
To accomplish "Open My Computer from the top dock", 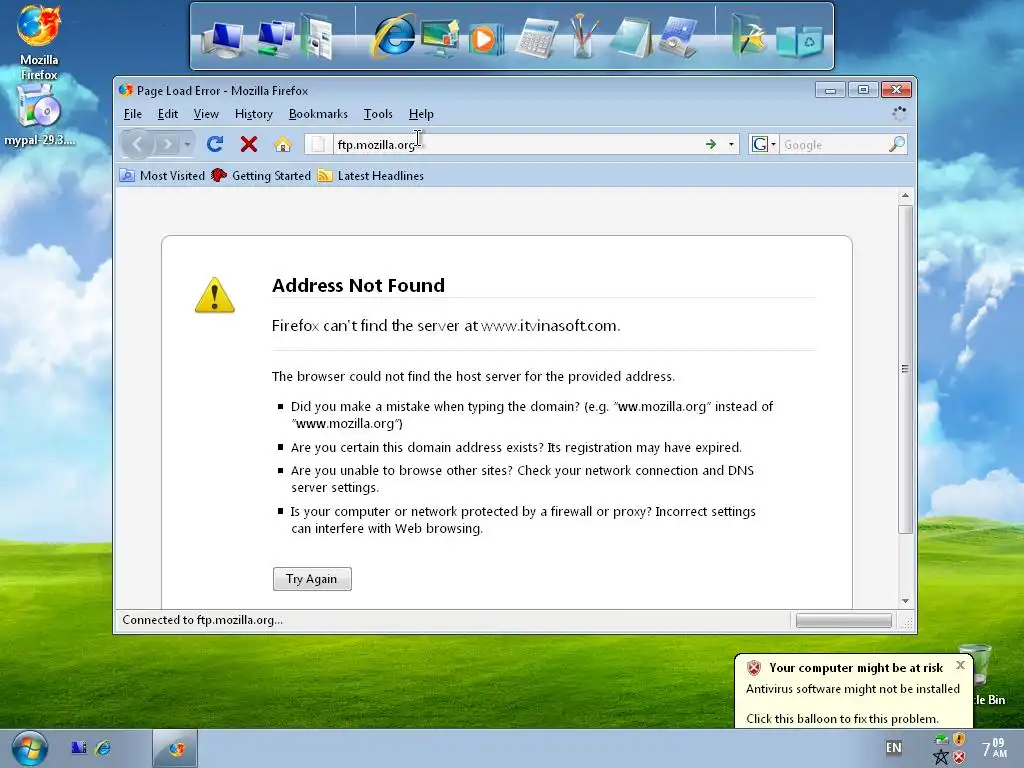I will [222, 38].
